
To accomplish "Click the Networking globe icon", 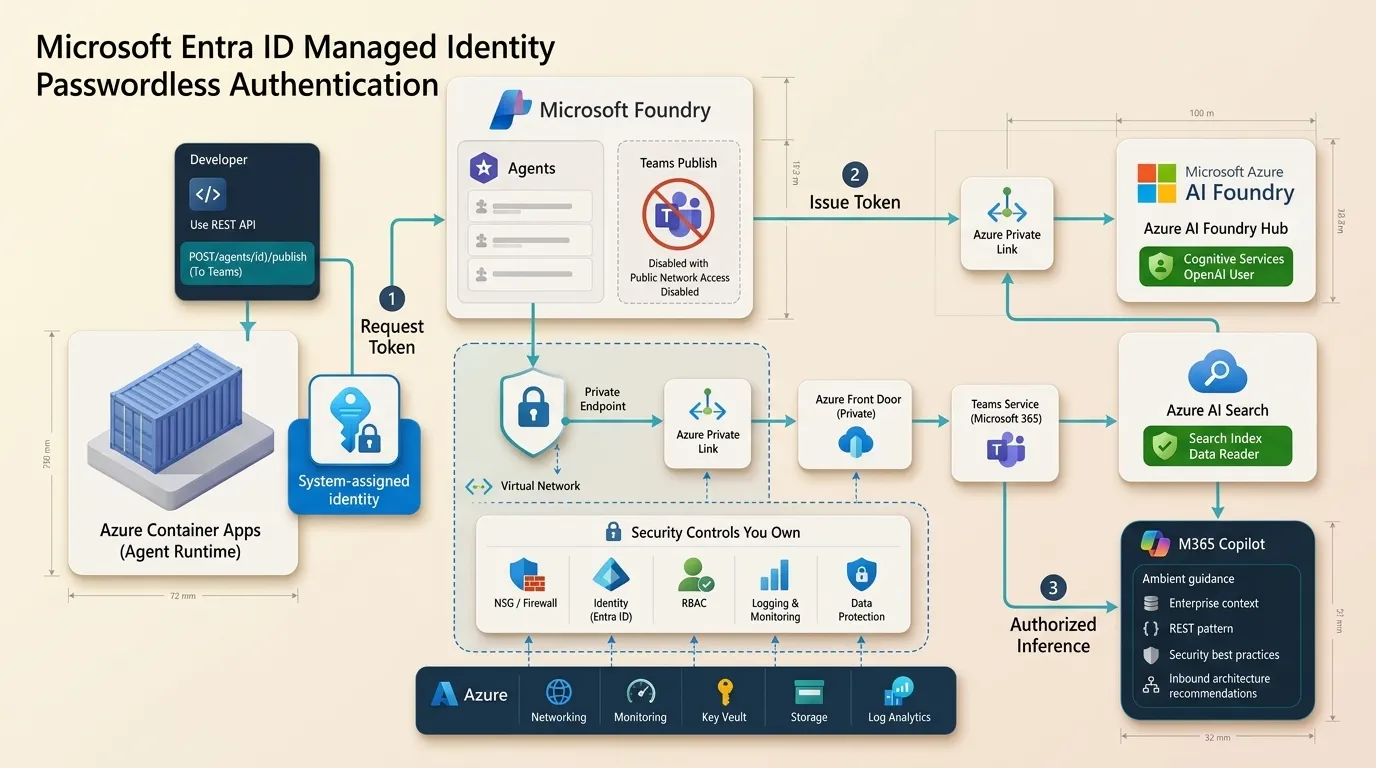I will click(558, 692).
